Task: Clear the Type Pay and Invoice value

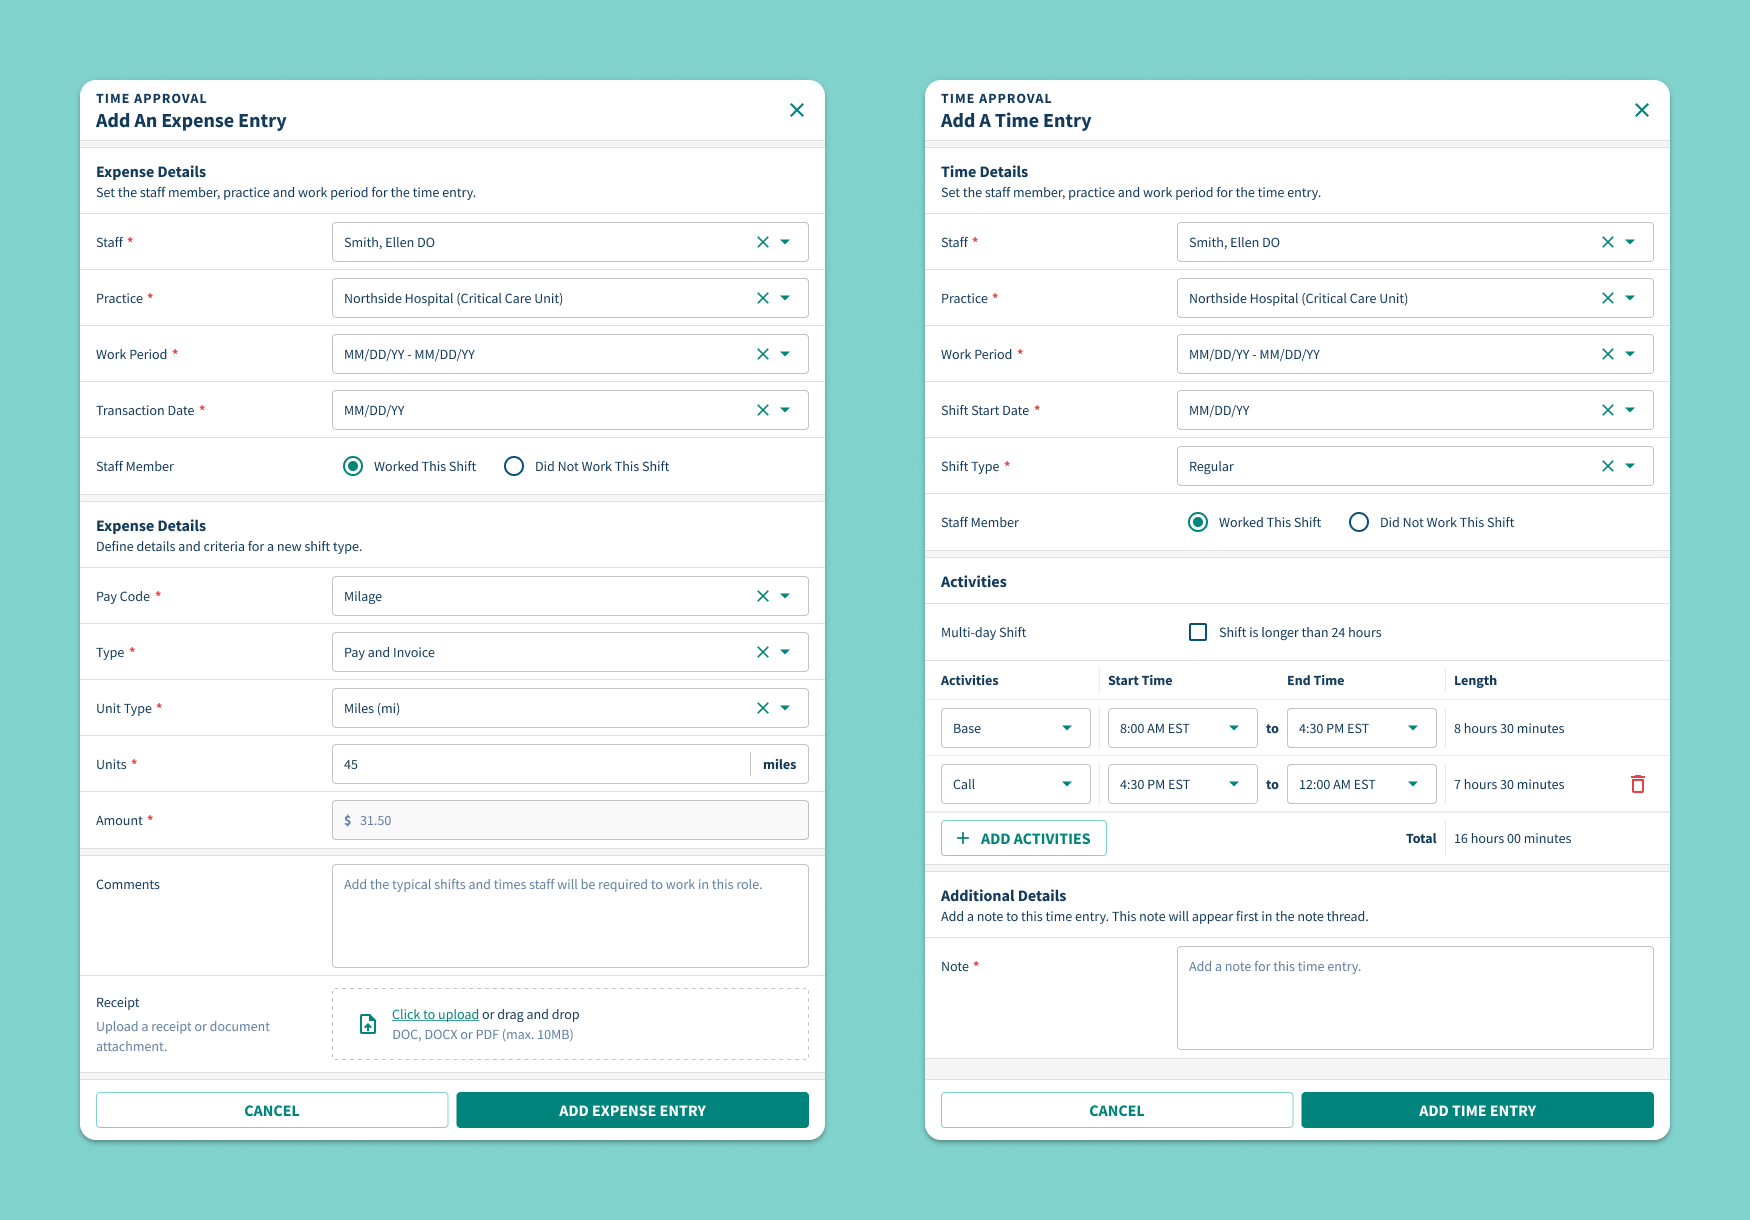Action: 763,652
